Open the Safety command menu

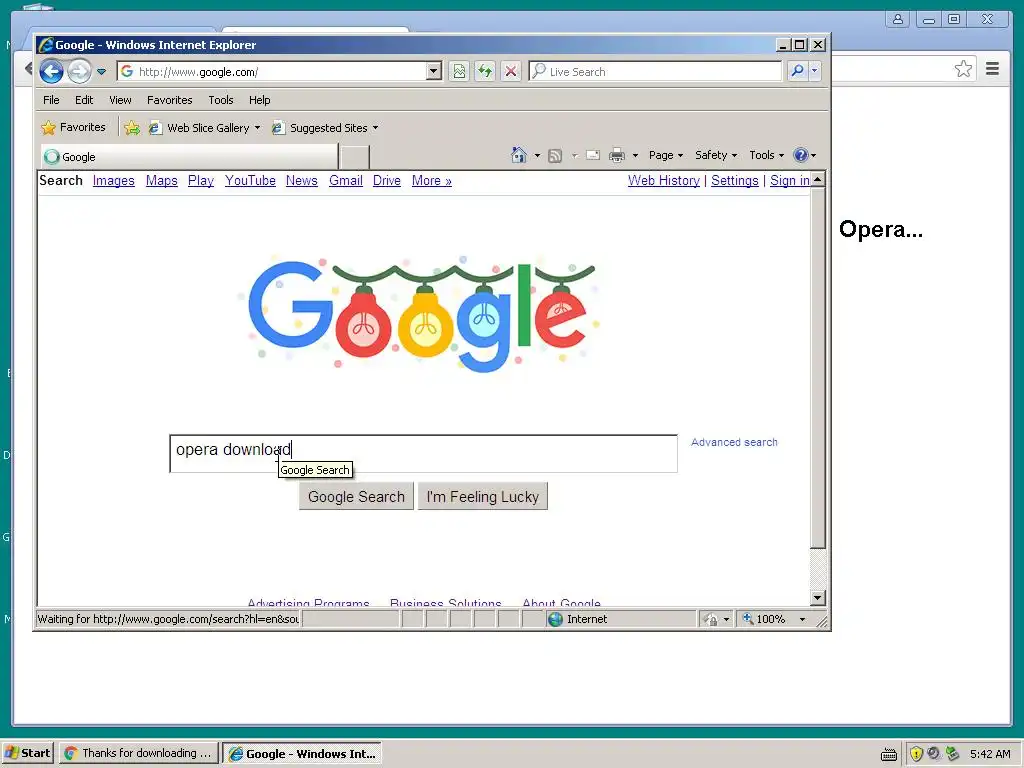[x=716, y=155]
